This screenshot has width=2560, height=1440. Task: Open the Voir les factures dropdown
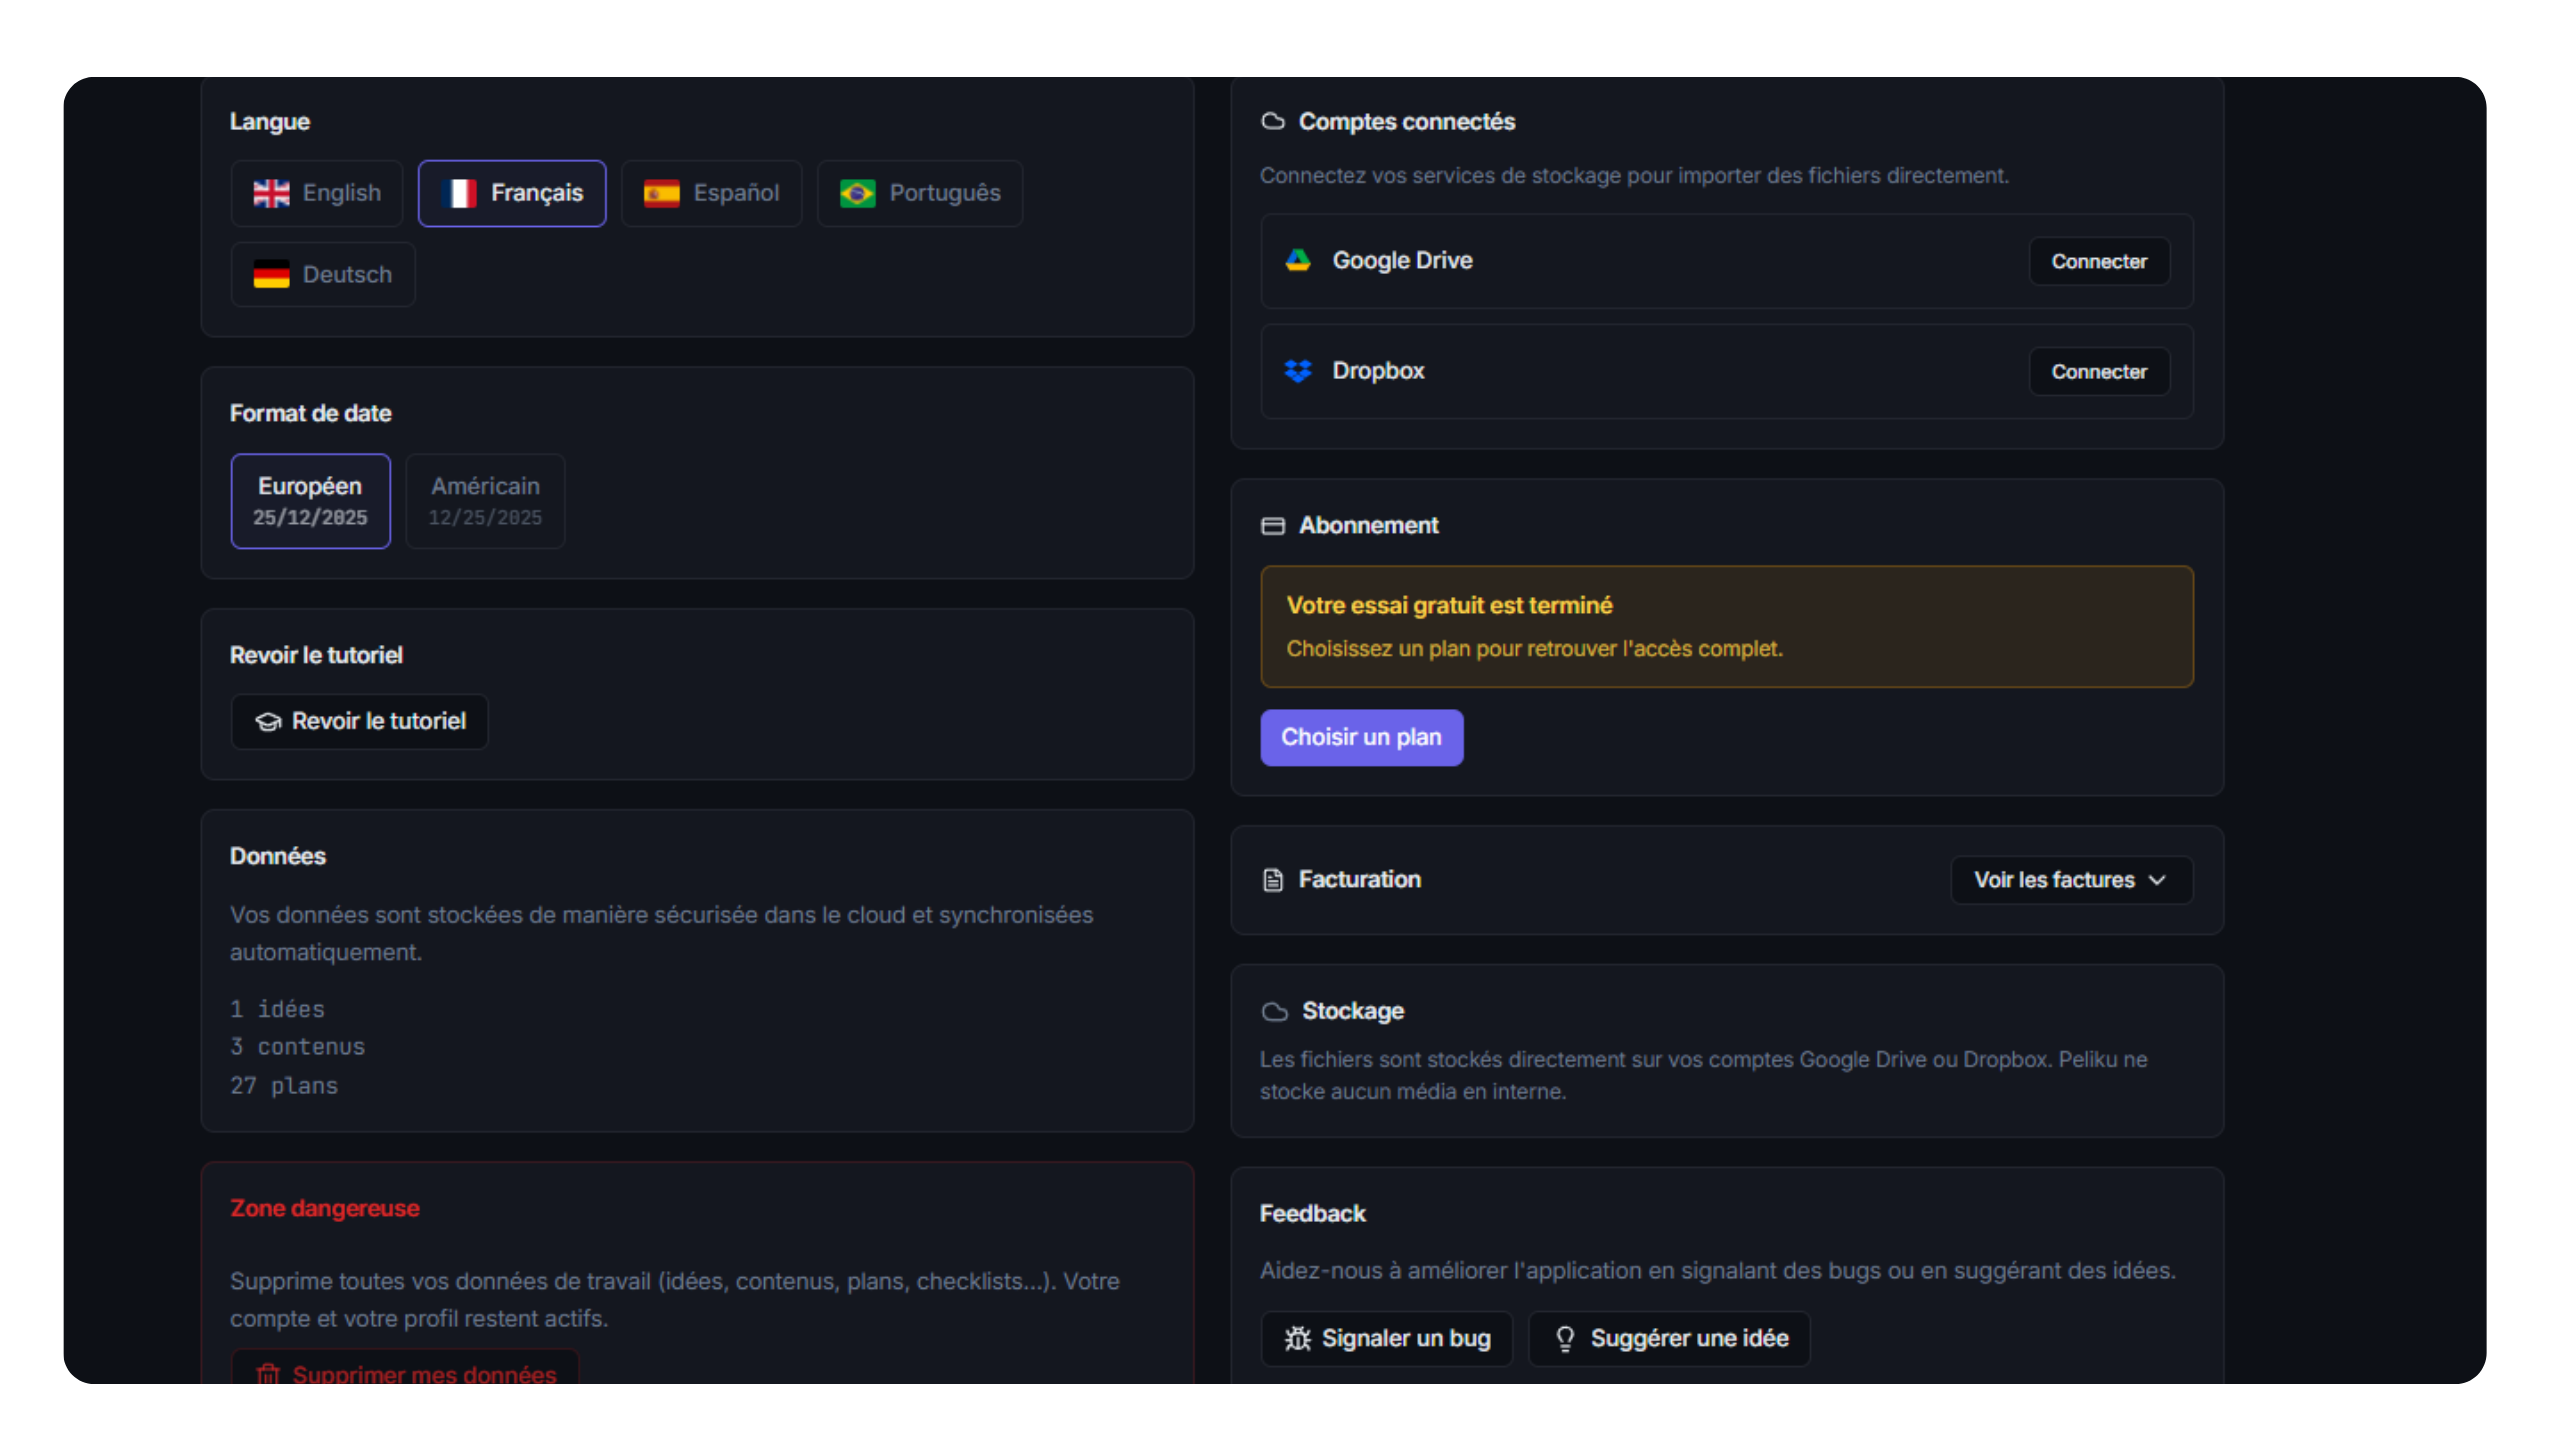(x=2070, y=880)
